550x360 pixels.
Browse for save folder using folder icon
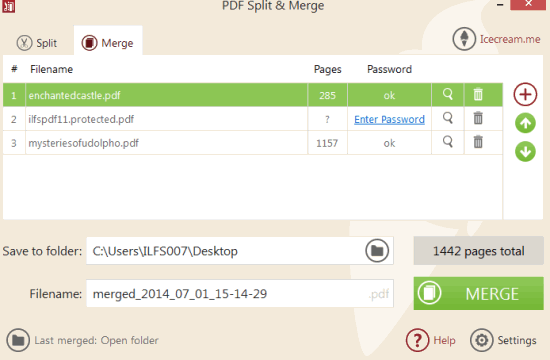click(x=377, y=251)
